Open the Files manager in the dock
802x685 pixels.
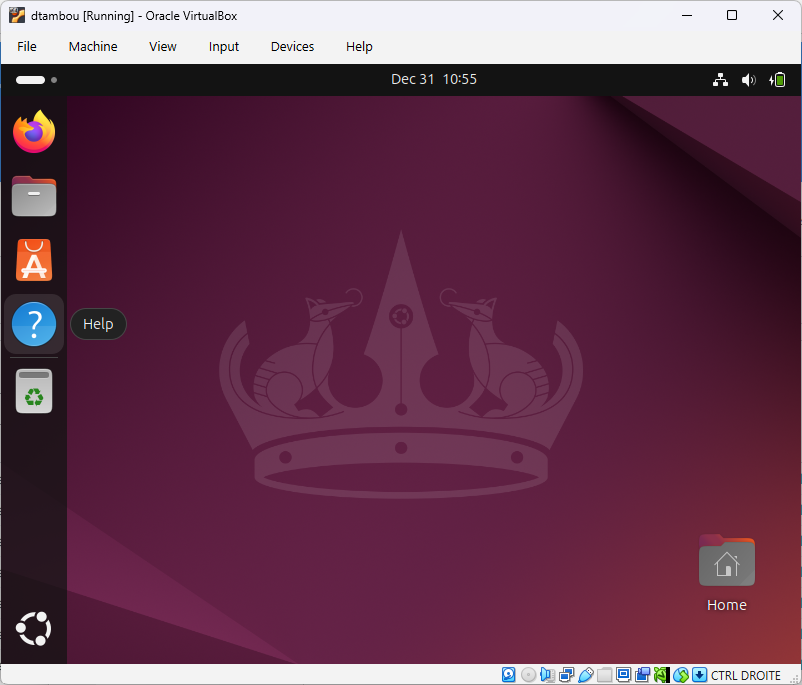pyautogui.click(x=34, y=196)
